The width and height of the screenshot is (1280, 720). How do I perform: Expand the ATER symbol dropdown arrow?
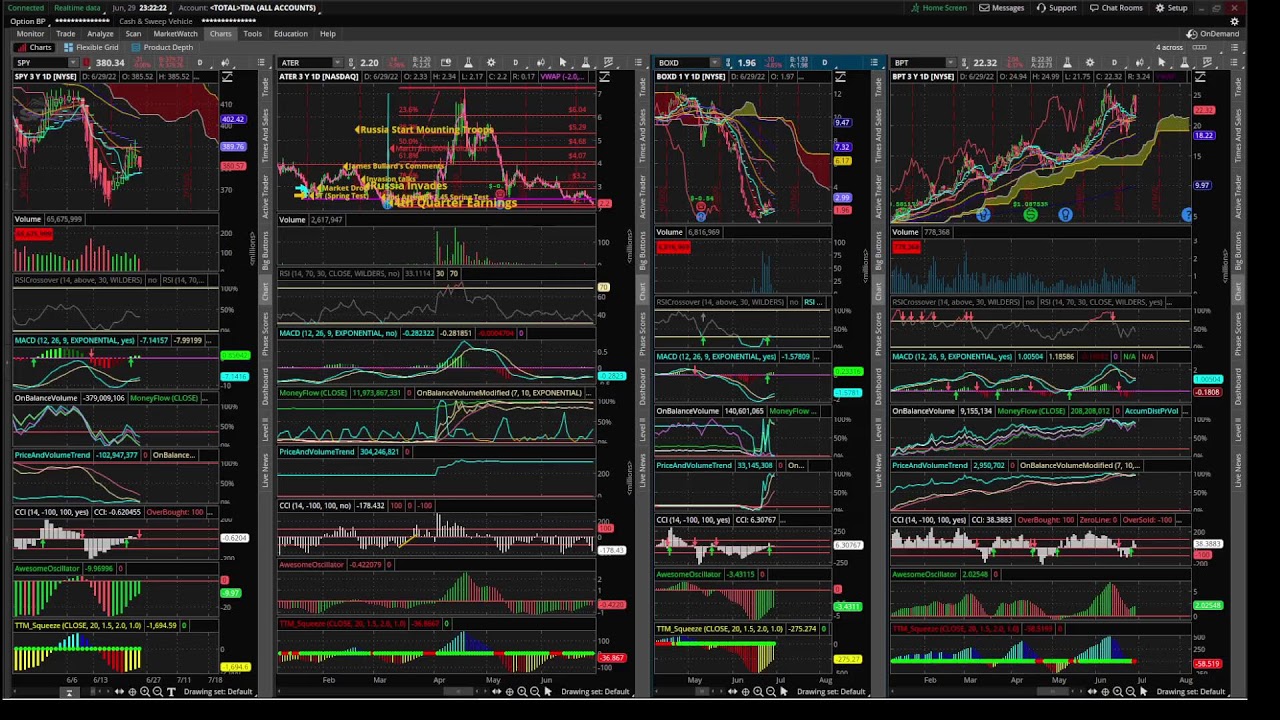pos(338,63)
